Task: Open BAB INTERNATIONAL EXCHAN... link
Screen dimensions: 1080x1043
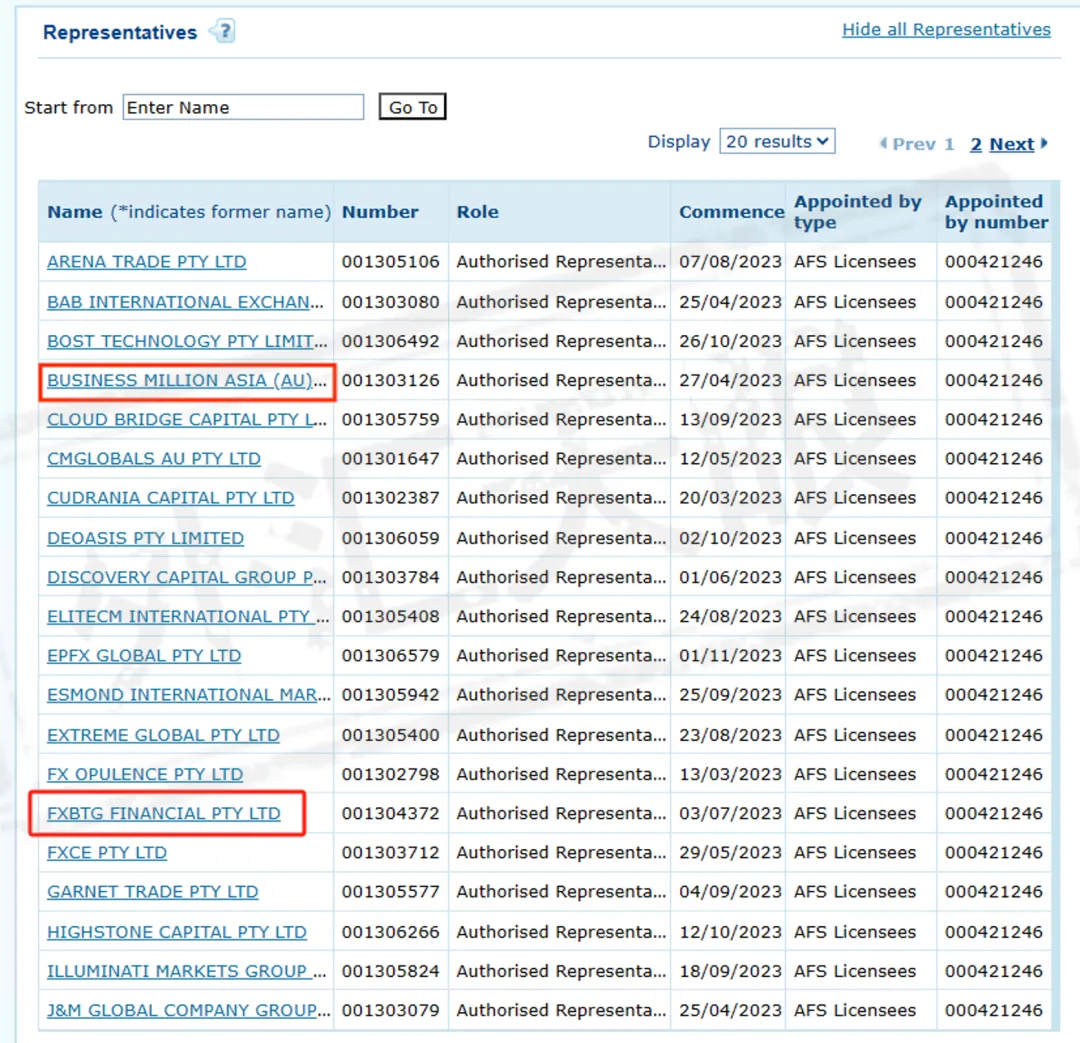Action: (185, 302)
